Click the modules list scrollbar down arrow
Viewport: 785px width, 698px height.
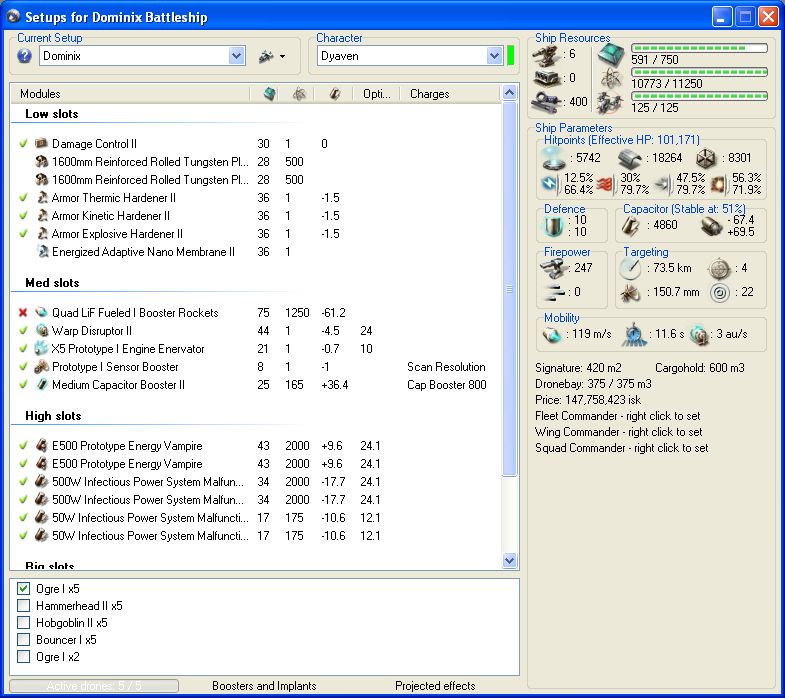click(509, 562)
